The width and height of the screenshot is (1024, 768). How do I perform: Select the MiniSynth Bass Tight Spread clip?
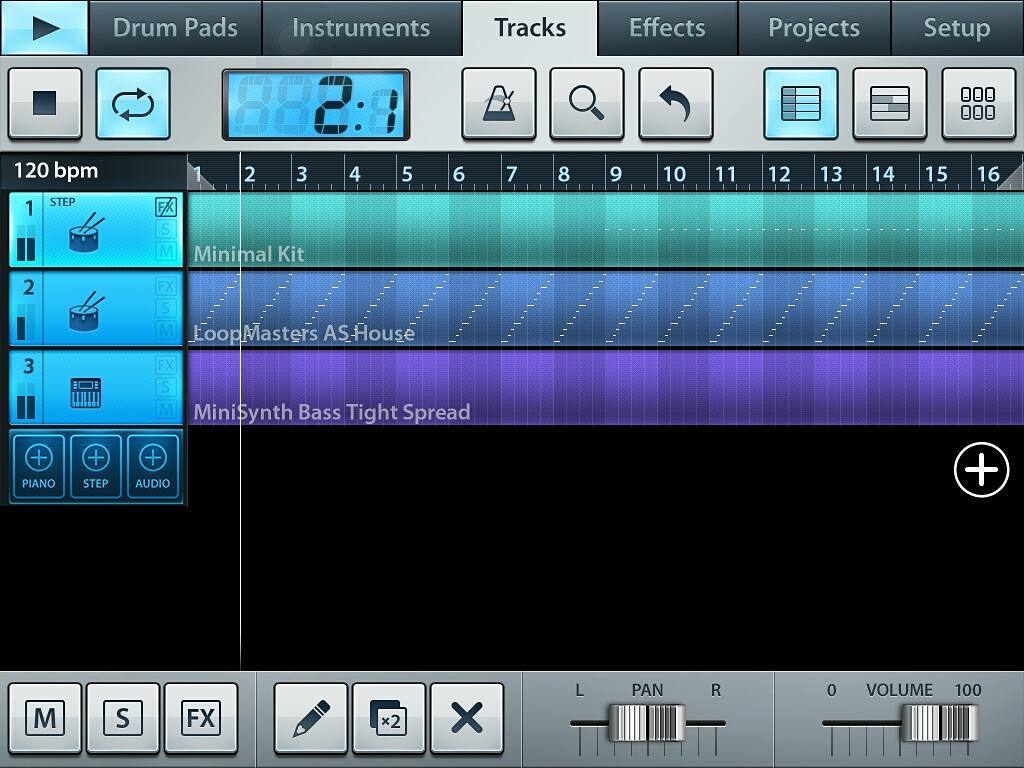[605, 388]
